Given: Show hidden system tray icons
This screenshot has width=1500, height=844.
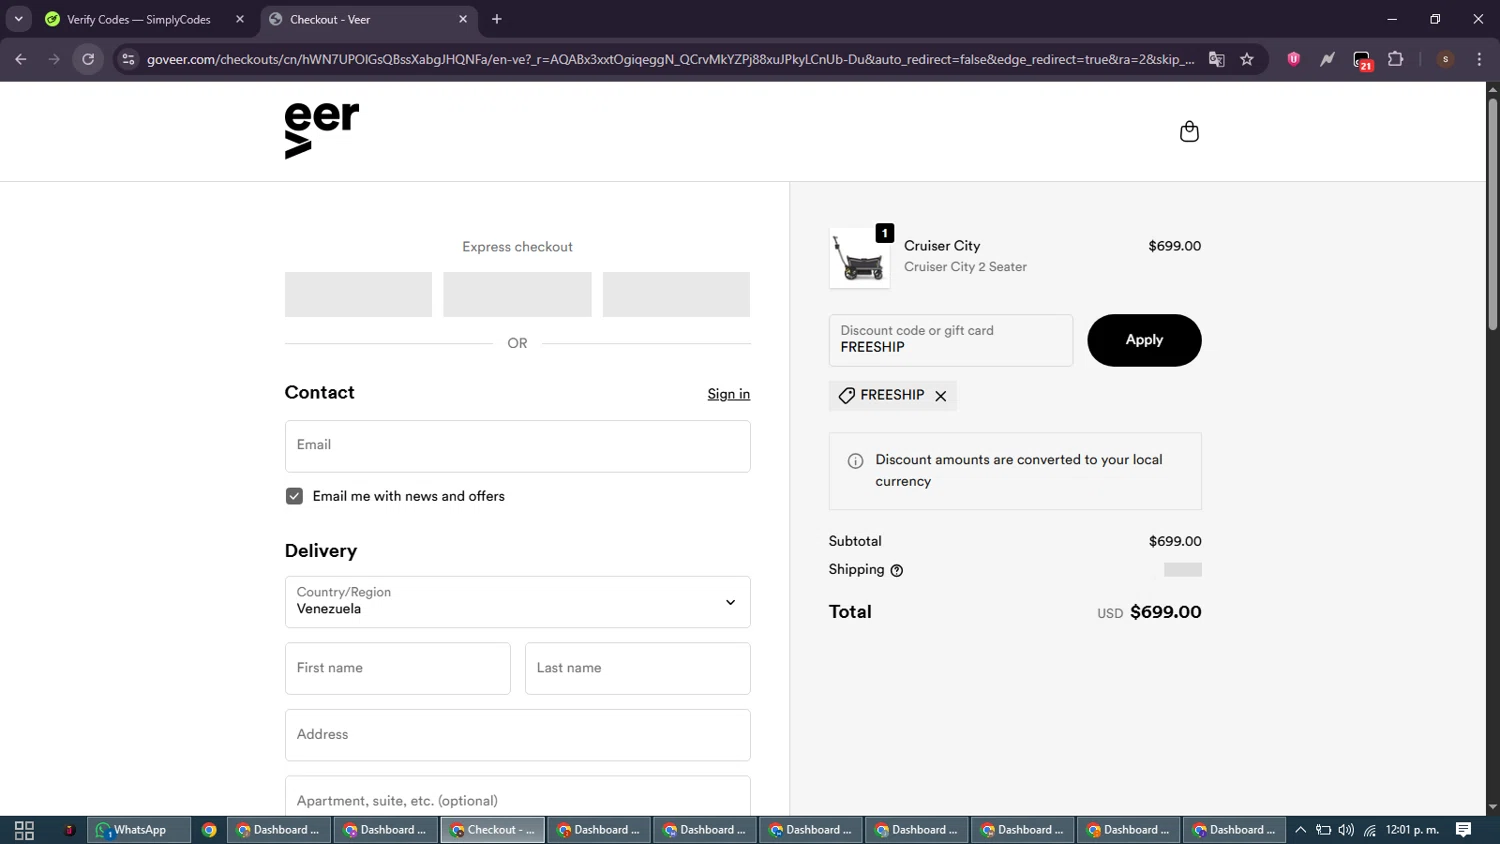Looking at the screenshot, I should click(x=1300, y=830).
